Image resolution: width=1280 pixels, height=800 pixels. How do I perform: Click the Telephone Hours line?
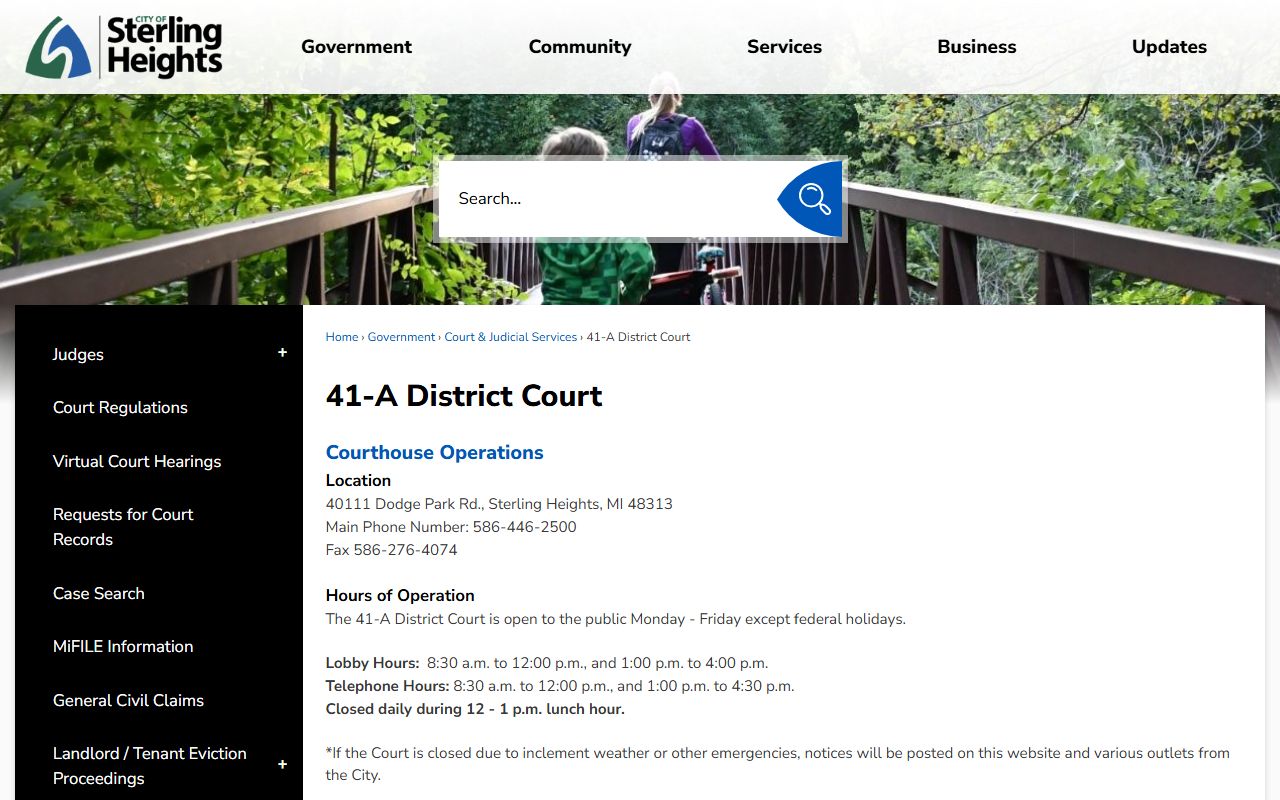click(x=560, y=686)
